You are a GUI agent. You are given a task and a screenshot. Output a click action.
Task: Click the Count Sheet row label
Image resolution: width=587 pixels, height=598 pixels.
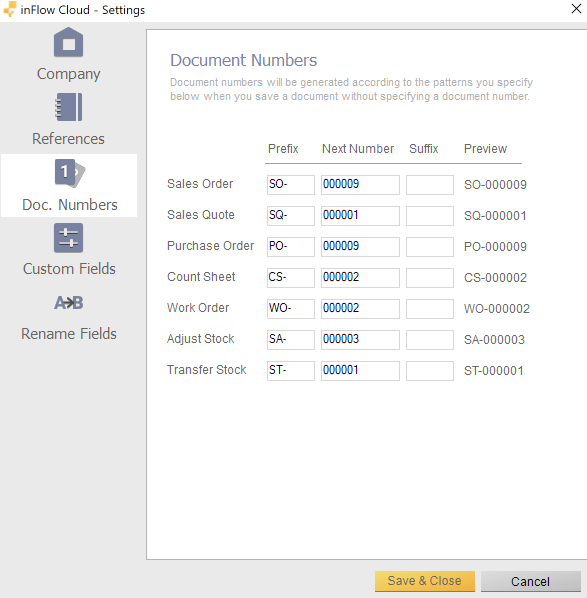201,277
